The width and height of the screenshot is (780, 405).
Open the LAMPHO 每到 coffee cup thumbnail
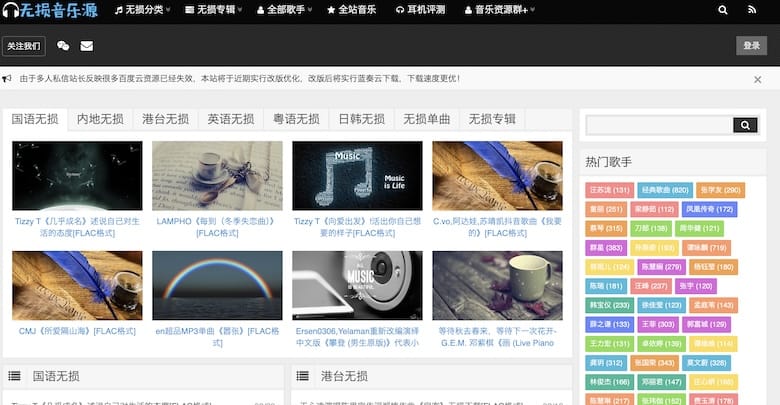coord(217,176)
